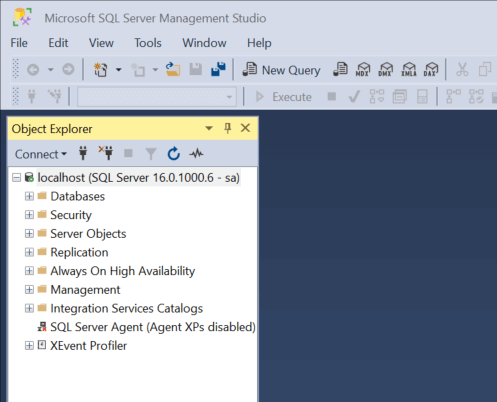The height and width of the screenshot is (402, 497).
Task: Click the Cut scissors icon
Action: coord(462,69)
